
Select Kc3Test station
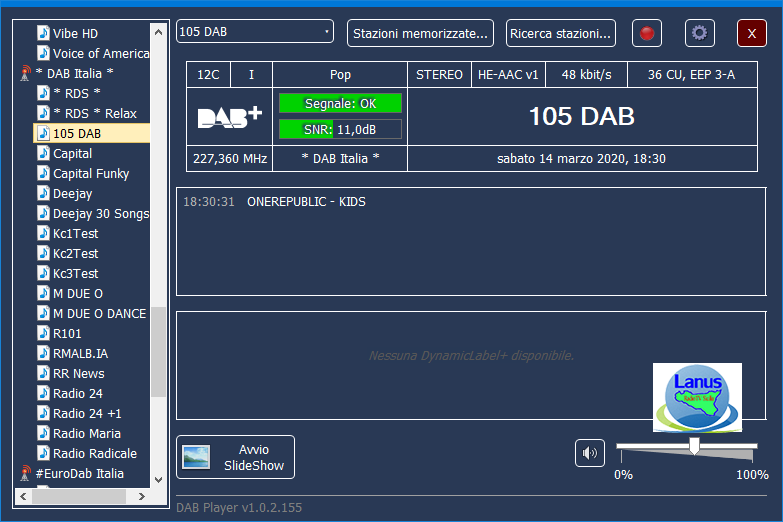click(x=75, y=273)
